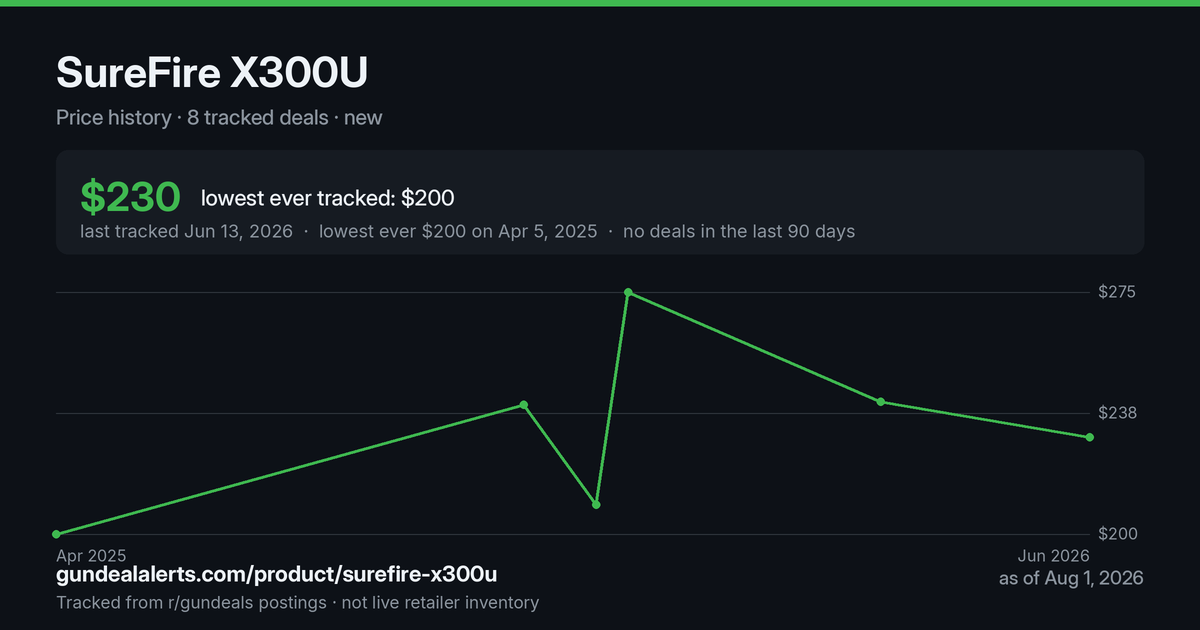Open the gundealalerts.com product URL
The image size is (1200, 630).
277,575
